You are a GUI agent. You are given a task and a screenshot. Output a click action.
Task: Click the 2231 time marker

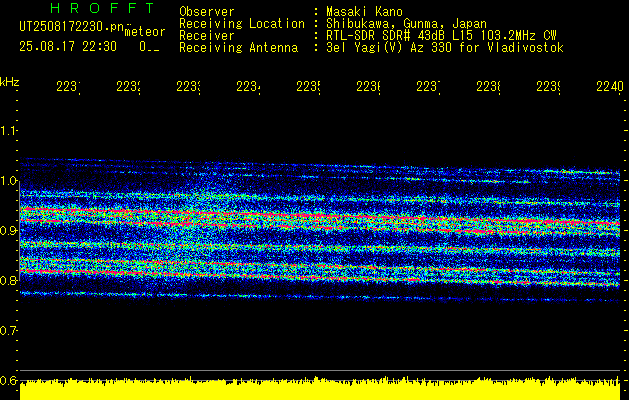(x=68, y=86)
